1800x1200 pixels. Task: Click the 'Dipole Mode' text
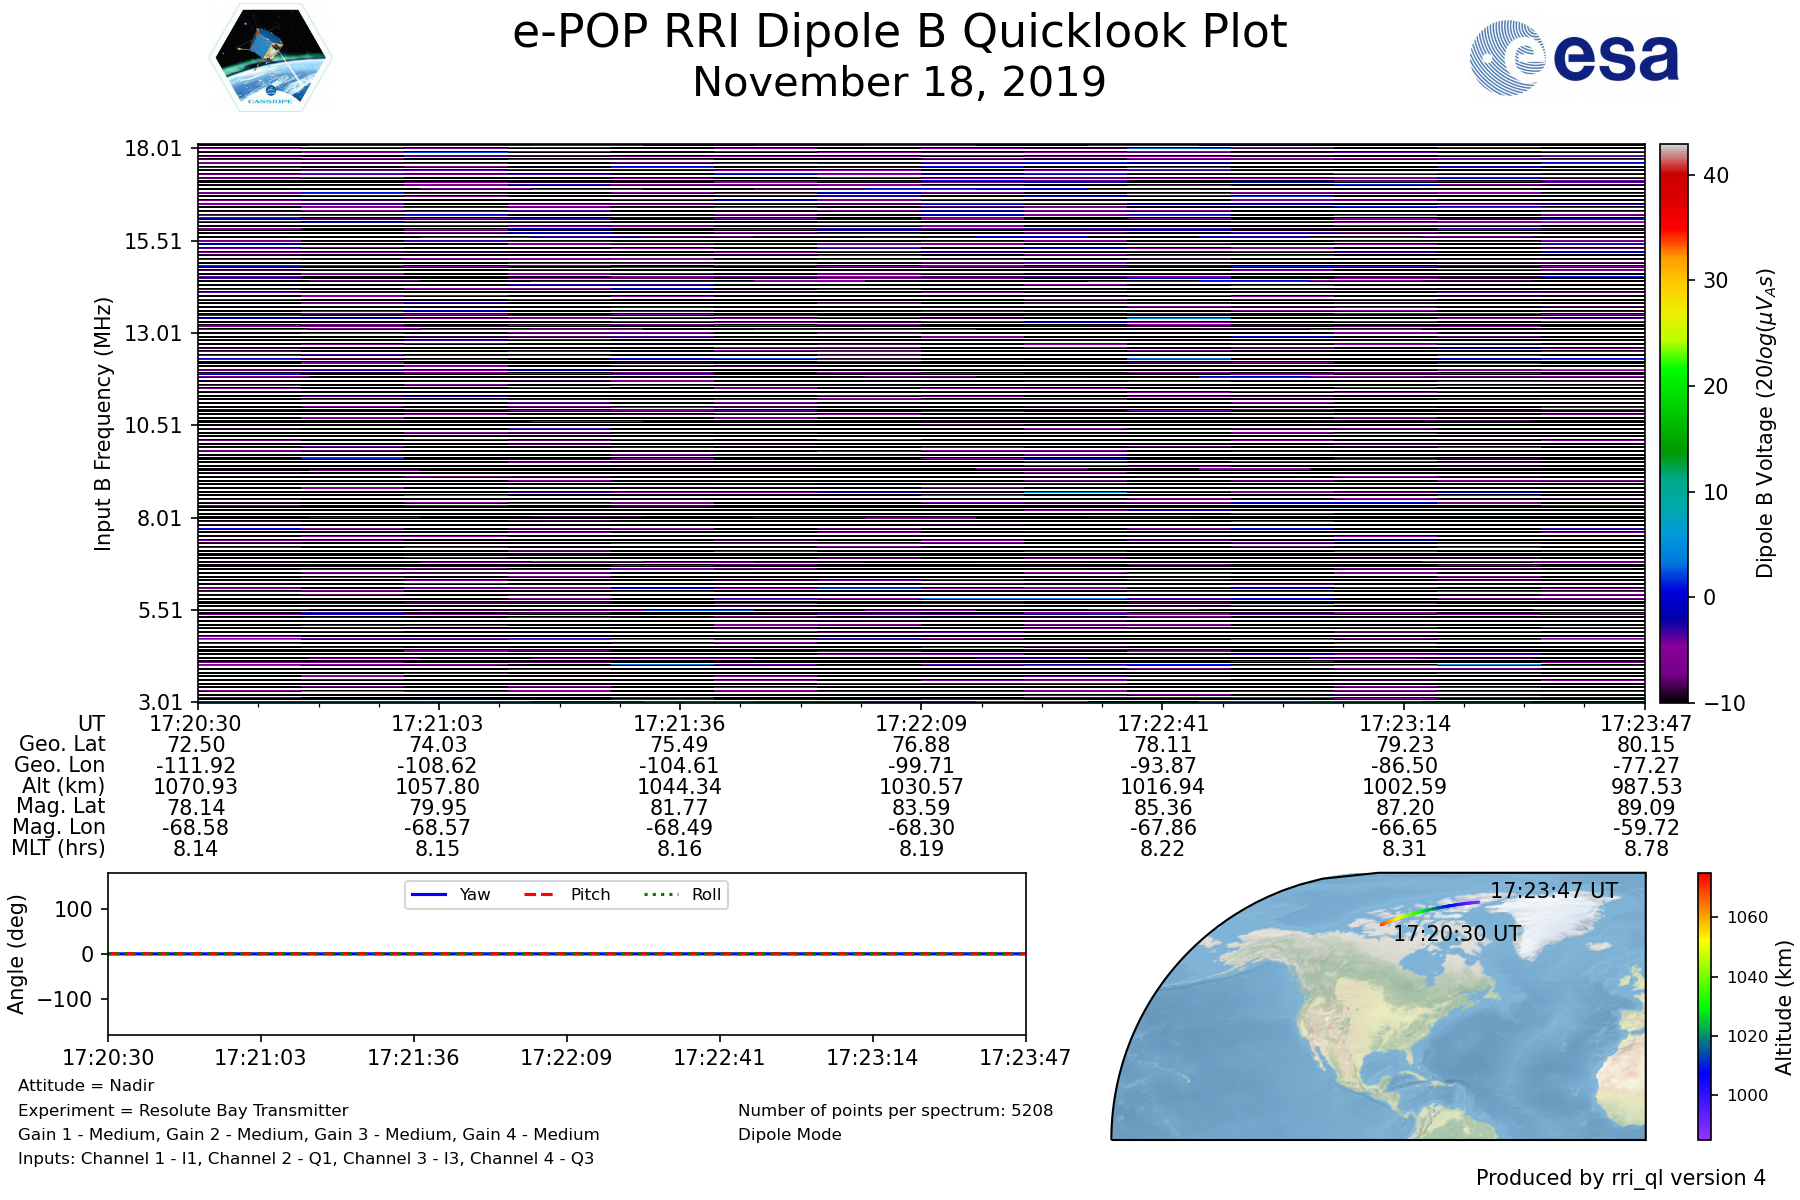coord(789,1134)
